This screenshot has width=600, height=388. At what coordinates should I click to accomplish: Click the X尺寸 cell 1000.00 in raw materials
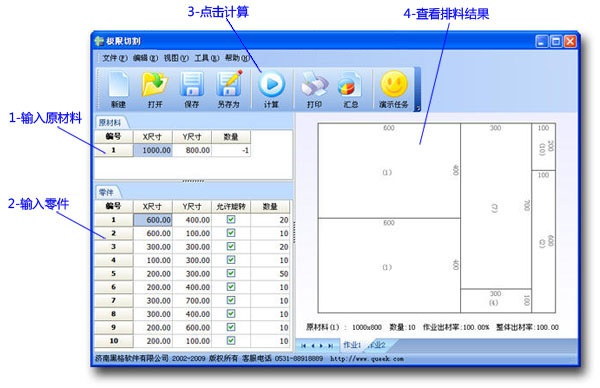153,150
